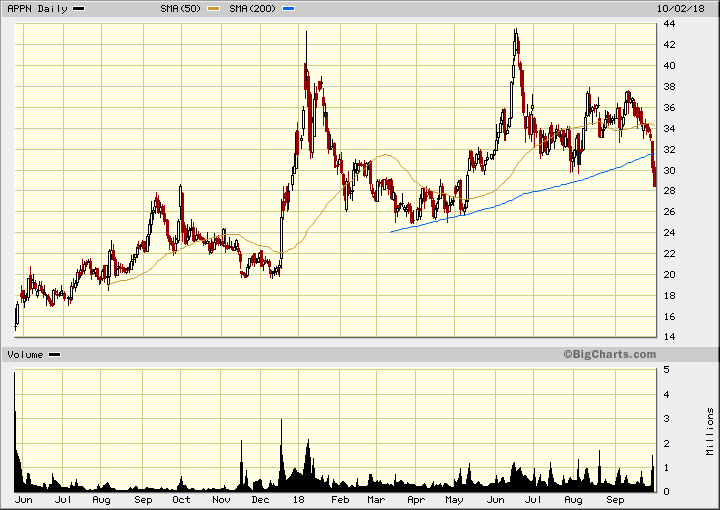
Task: Click the Sep label before Oct
Action: pos(143,500)
